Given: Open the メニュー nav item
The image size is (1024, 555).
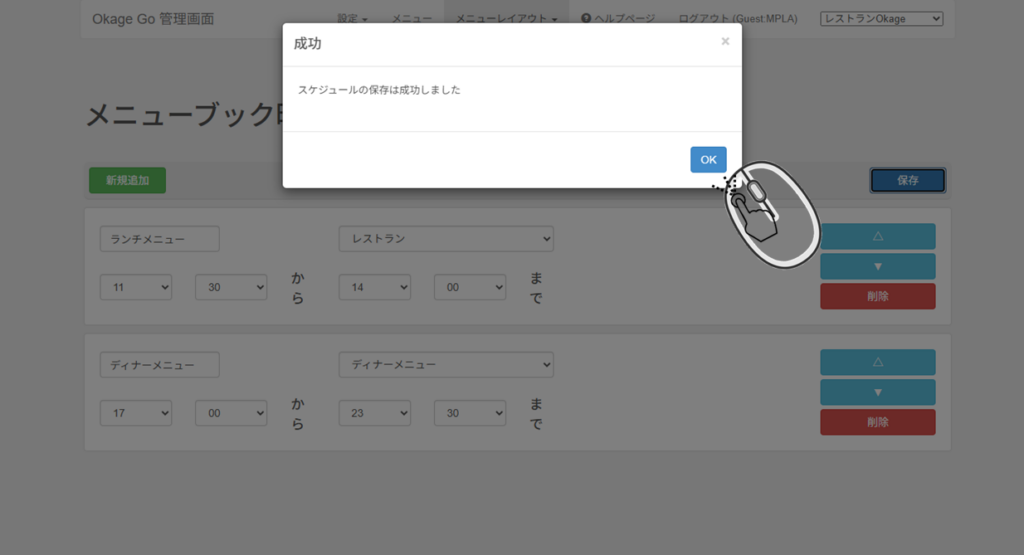Looking at the screenshot, I should [411, 19].
